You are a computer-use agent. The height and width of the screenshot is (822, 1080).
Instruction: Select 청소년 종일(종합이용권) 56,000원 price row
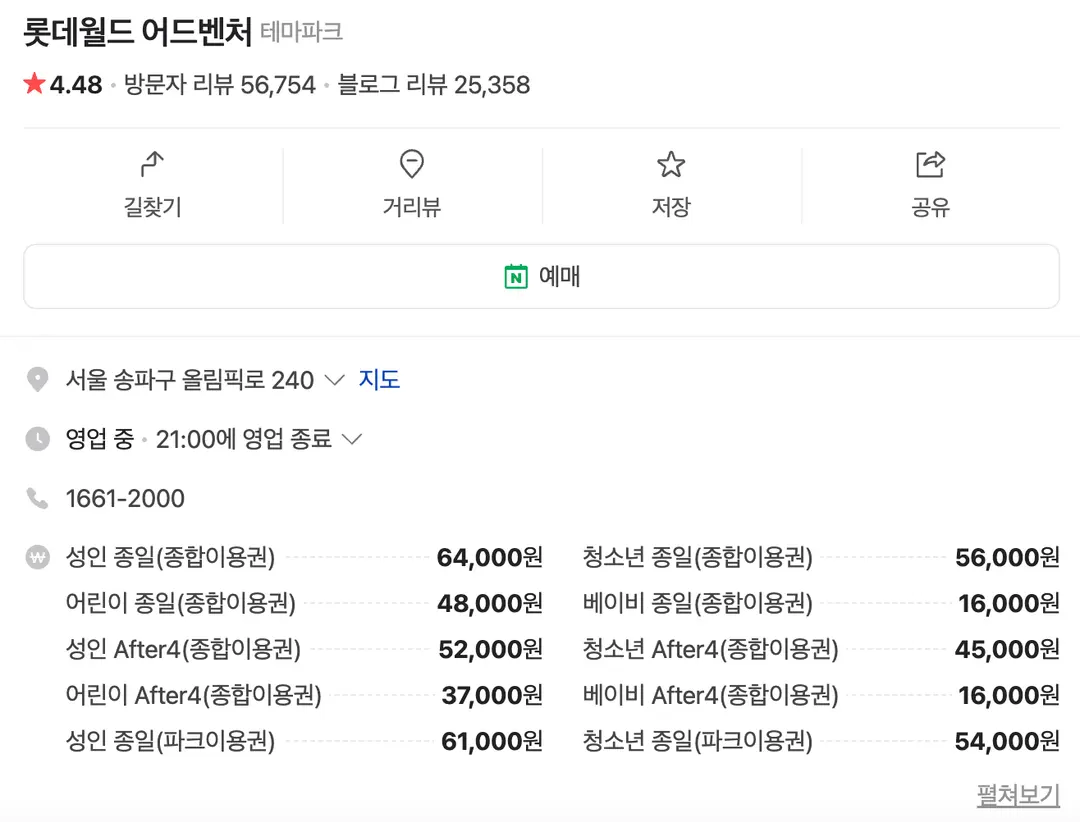coord(821,557)
